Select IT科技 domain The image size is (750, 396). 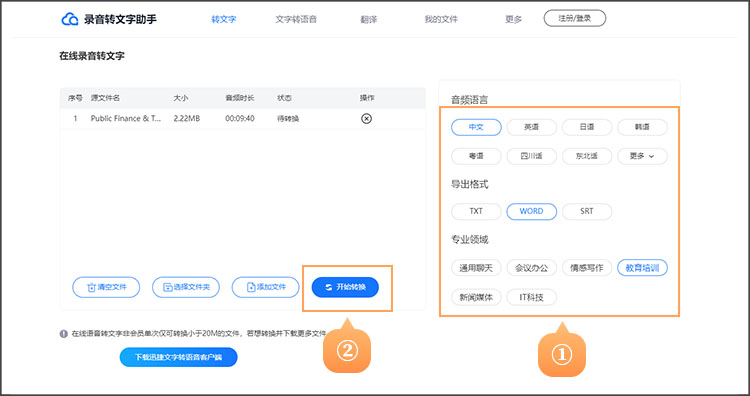[x=532, y=297]
